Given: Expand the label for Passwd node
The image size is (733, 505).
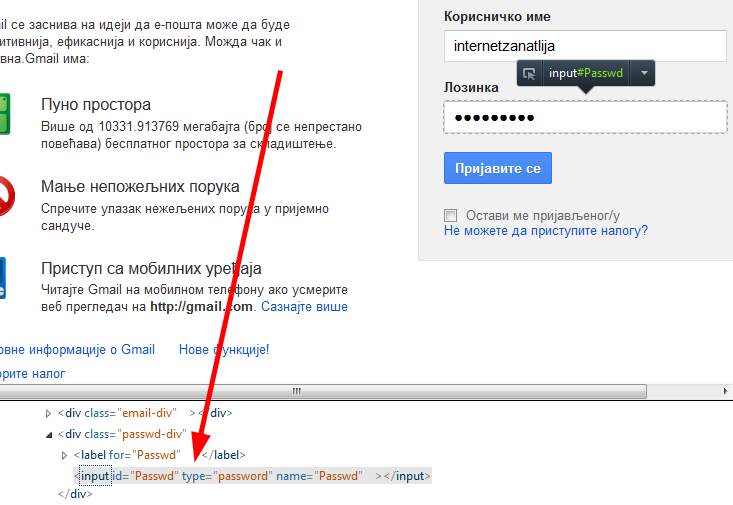Looking at the screenshot, I should [65, 455].
